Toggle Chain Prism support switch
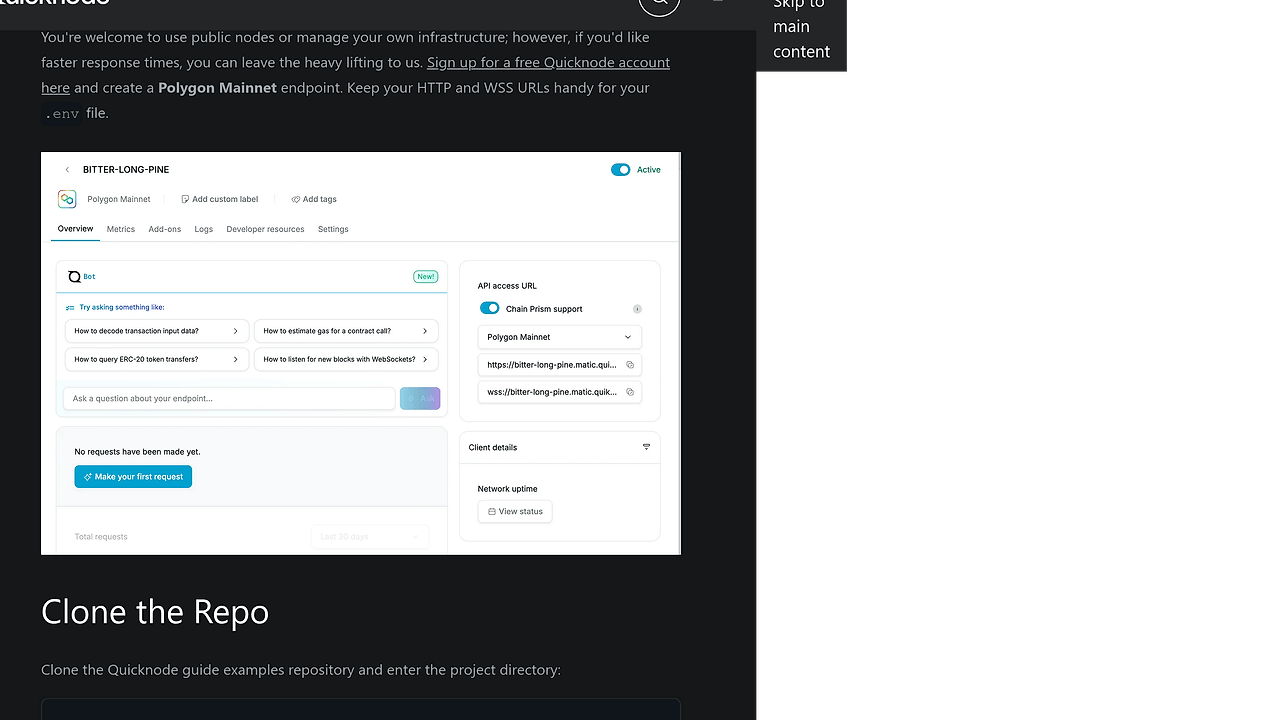This screenshot has height=720, width=1280. (490, 309)
